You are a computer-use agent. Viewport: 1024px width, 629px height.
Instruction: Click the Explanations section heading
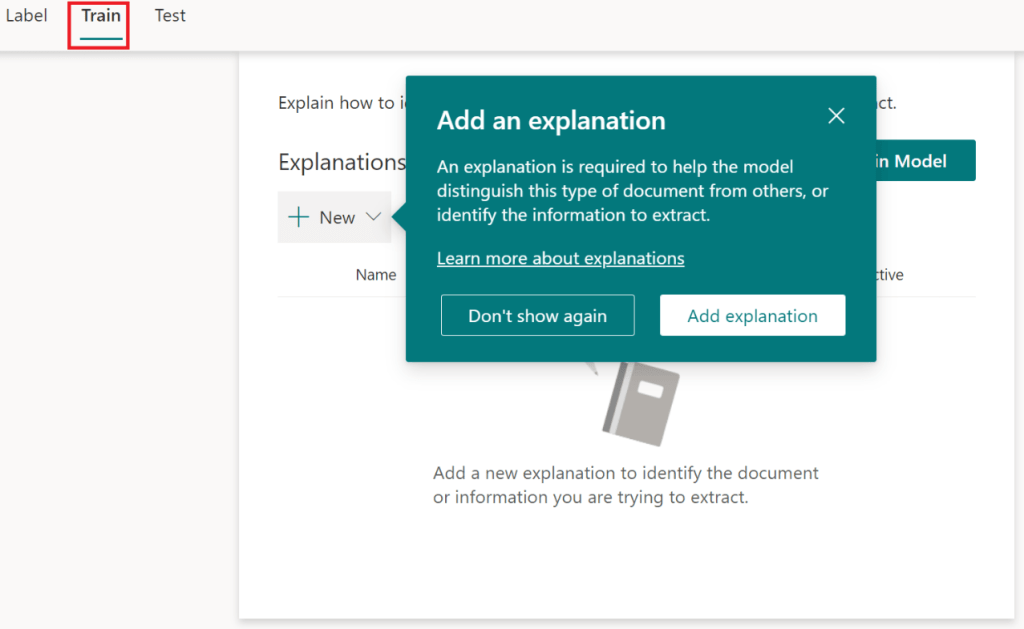pos(340,162)
